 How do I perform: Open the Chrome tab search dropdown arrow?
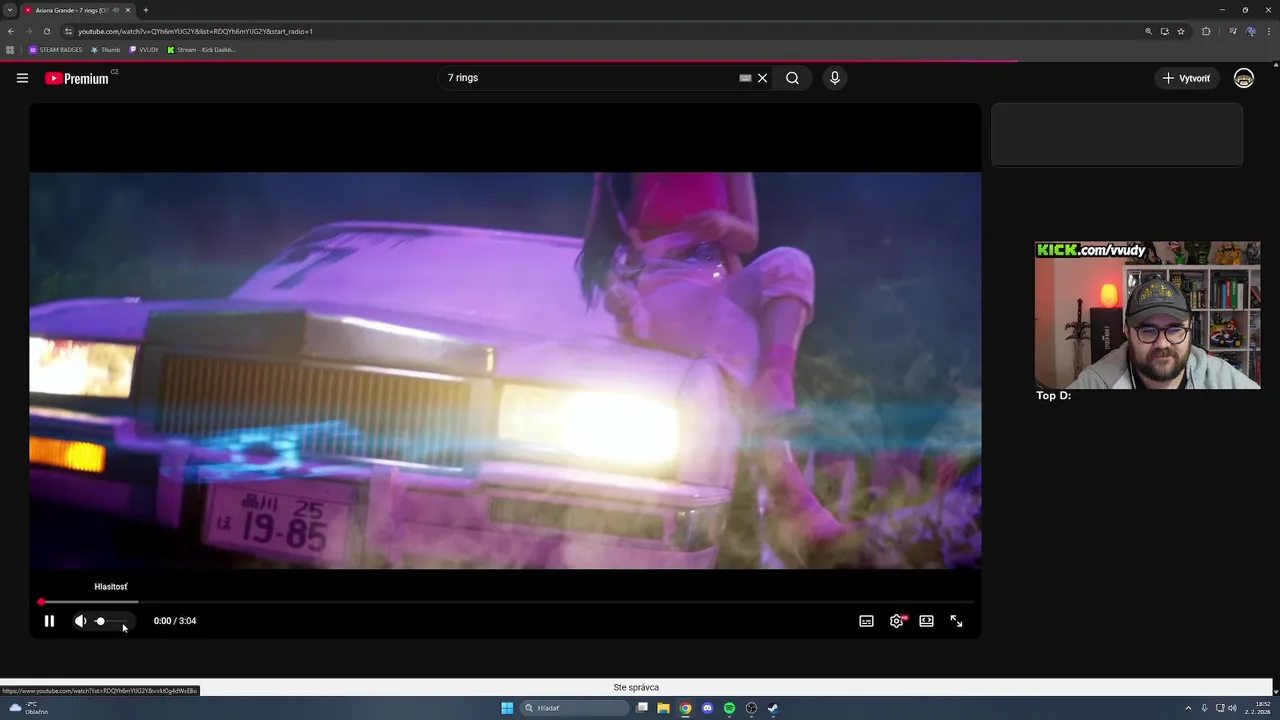10,10
